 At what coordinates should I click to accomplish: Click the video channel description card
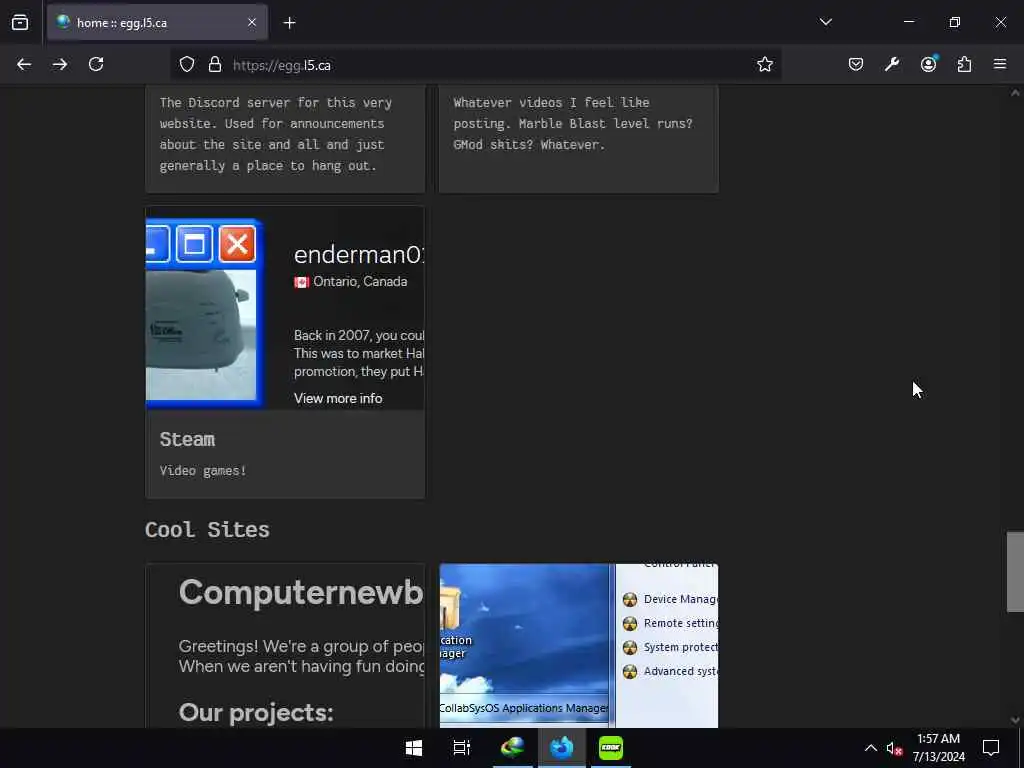coord(579,138)
